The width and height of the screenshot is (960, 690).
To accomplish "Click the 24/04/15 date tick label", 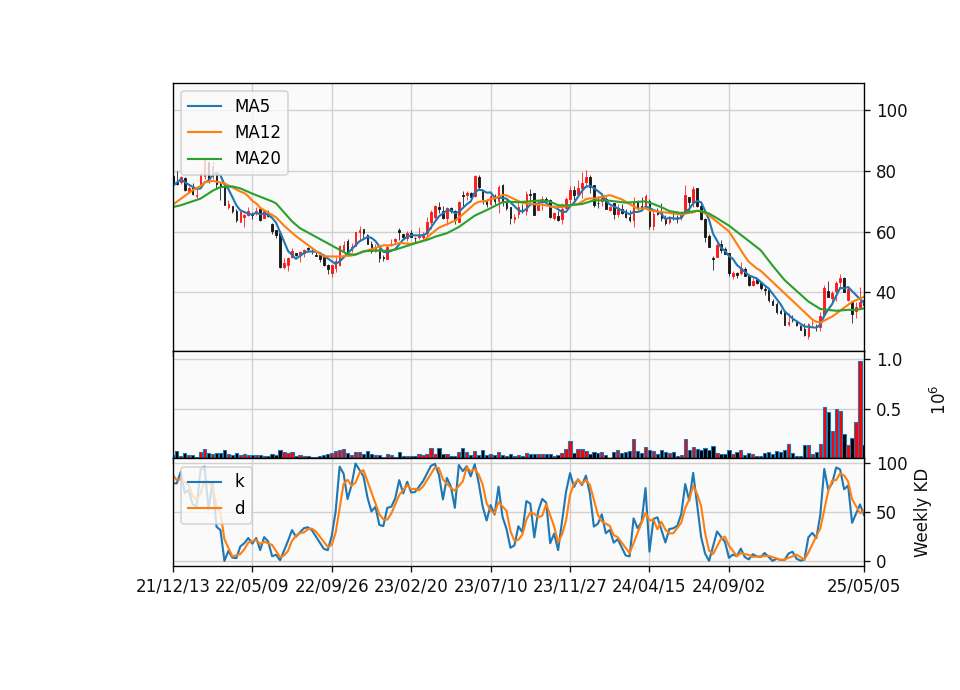I will coord(649,586).
